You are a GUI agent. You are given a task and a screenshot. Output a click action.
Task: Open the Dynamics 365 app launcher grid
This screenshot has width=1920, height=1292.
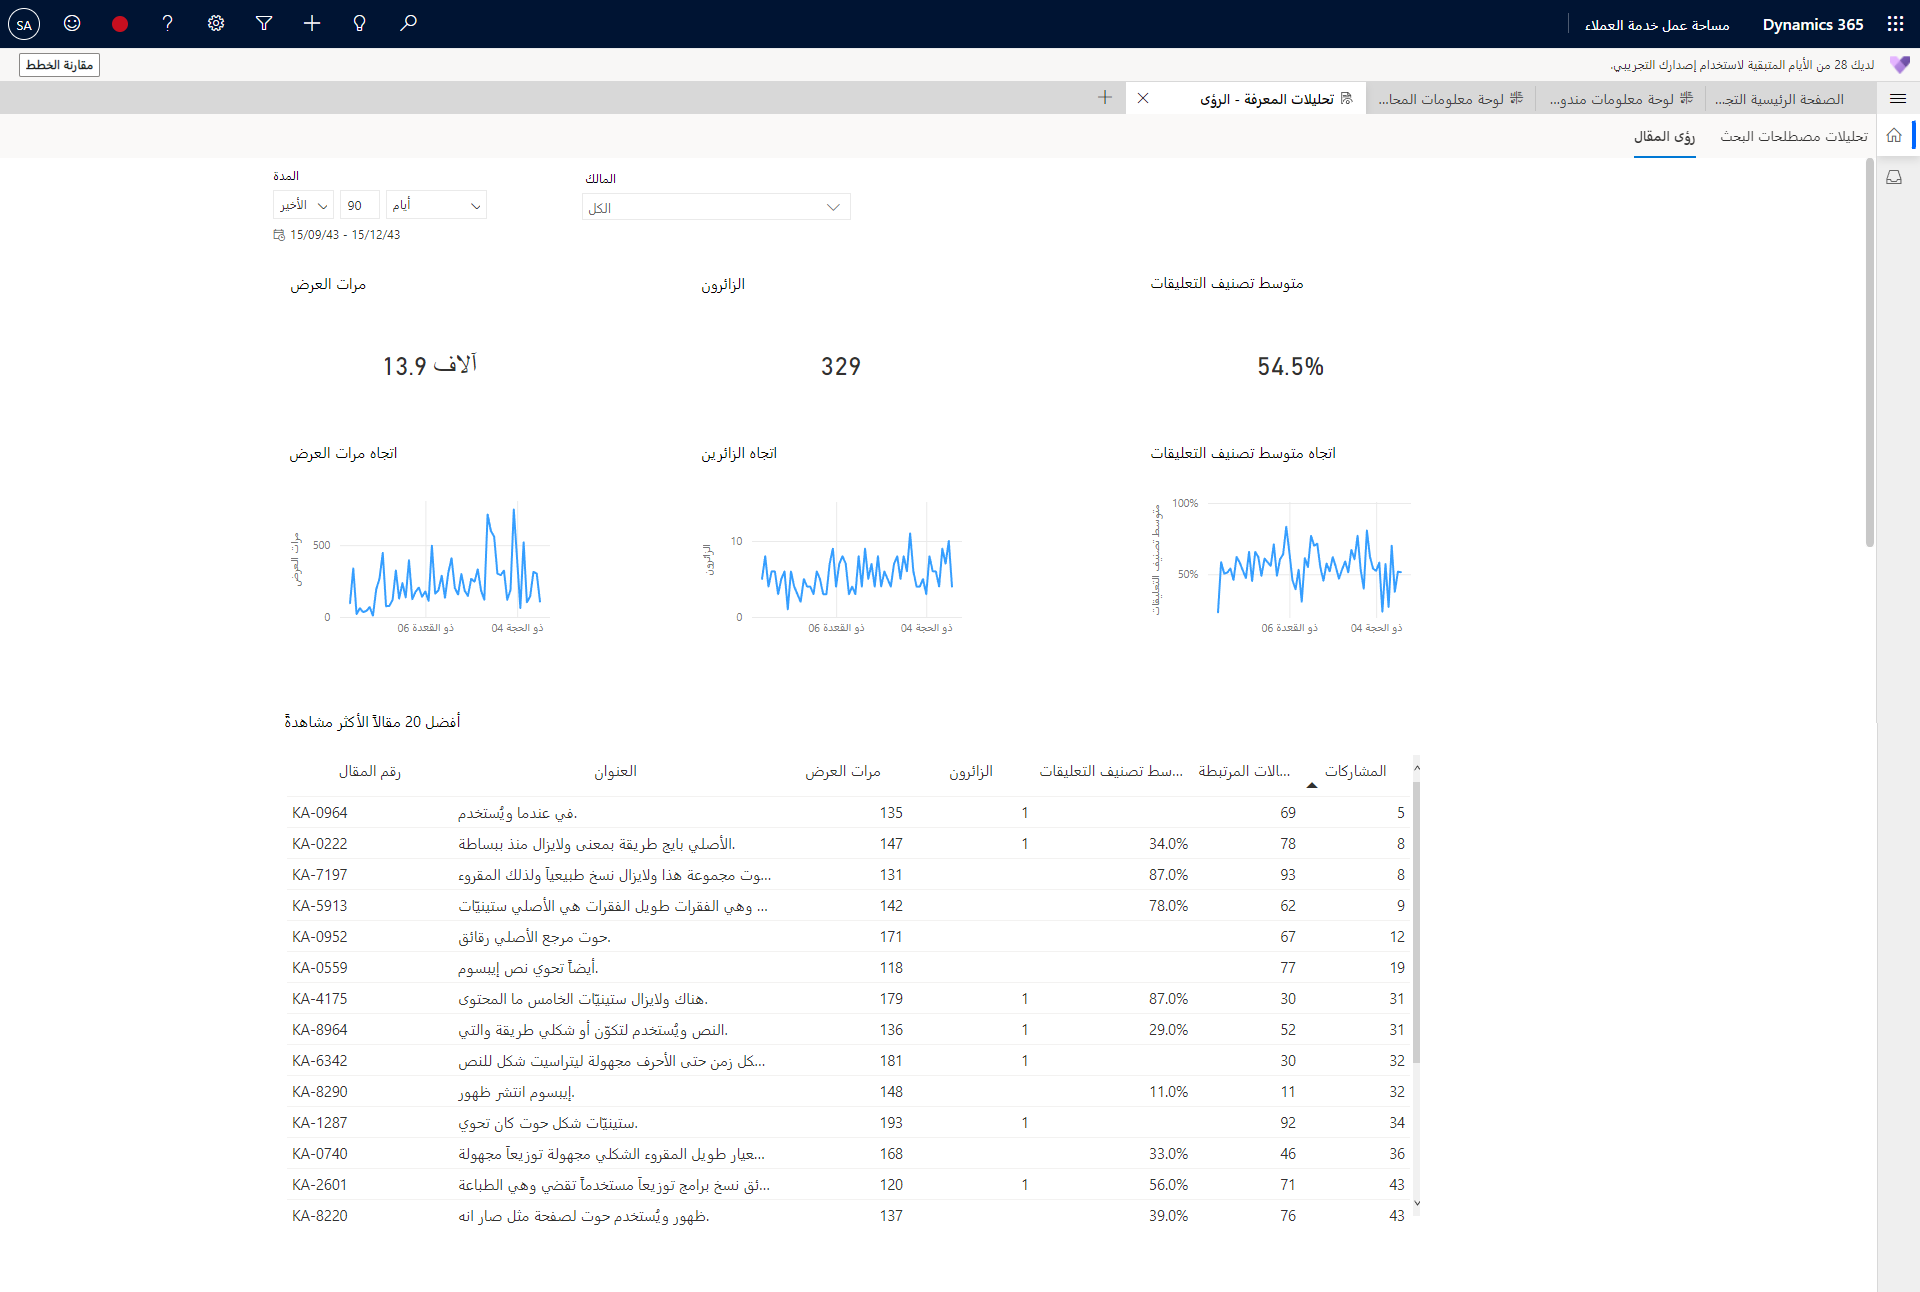pos(1895,24)
